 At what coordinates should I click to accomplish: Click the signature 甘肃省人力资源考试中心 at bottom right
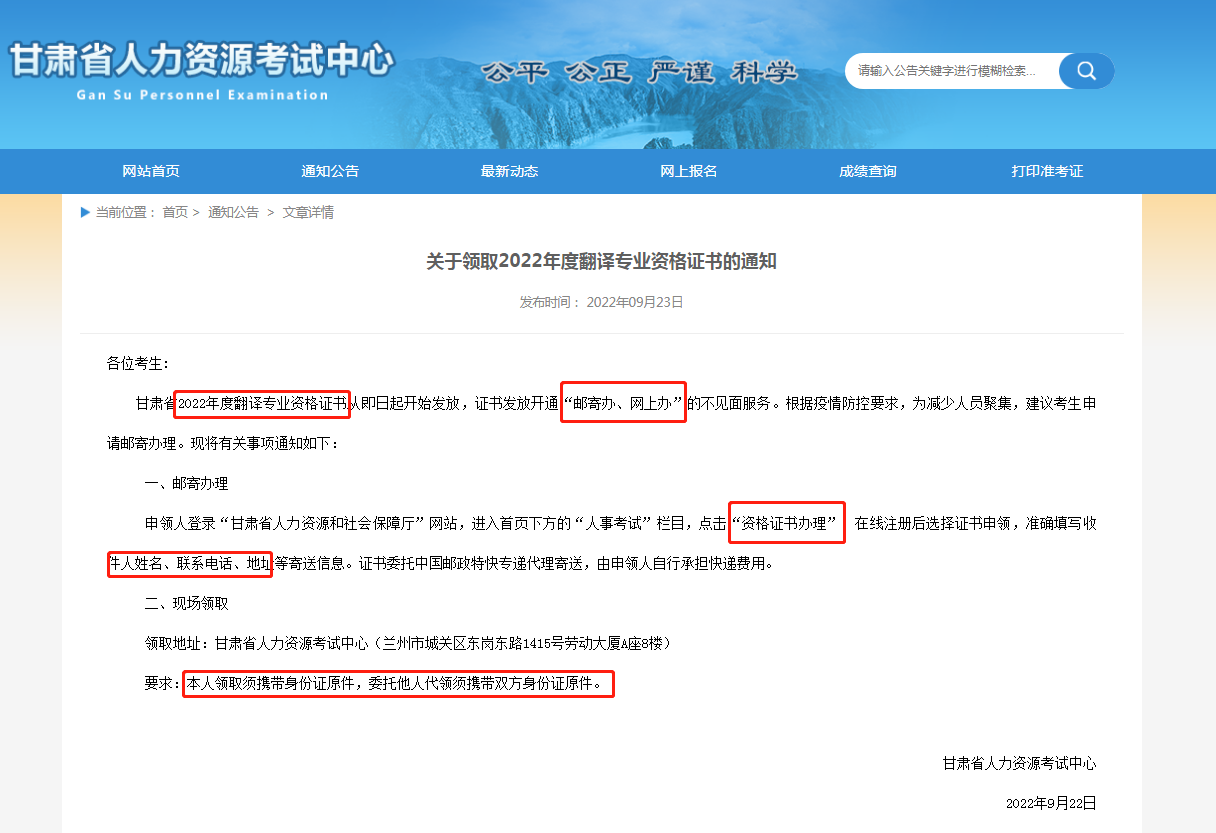click(x=1019, y=763)
